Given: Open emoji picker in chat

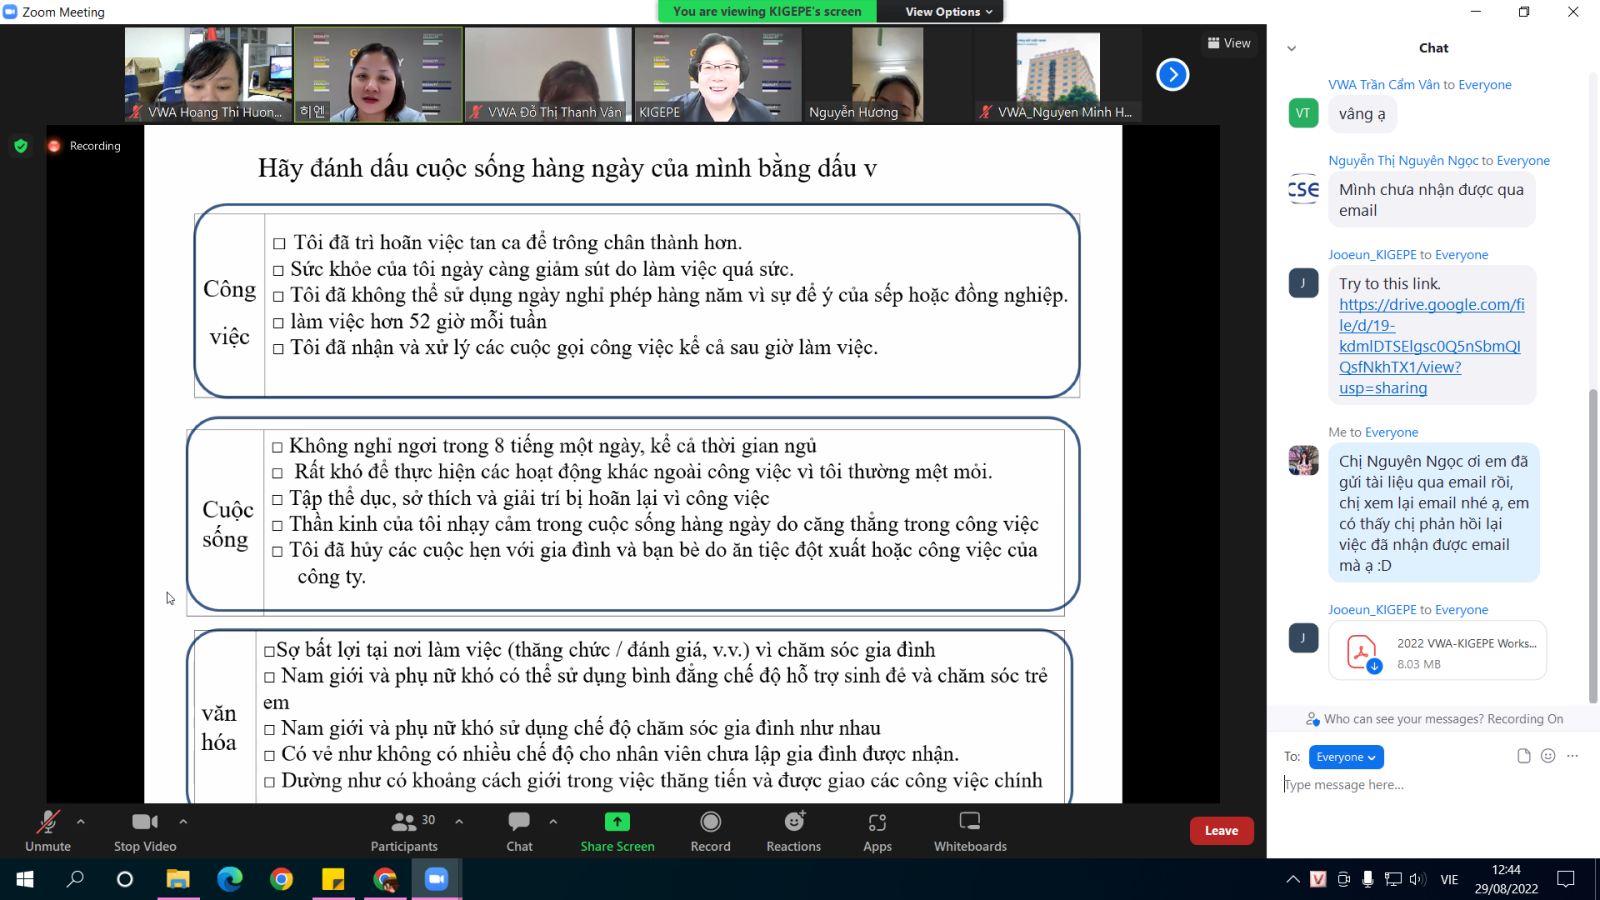Looking at the screenshot, I should click(1548, 756).
